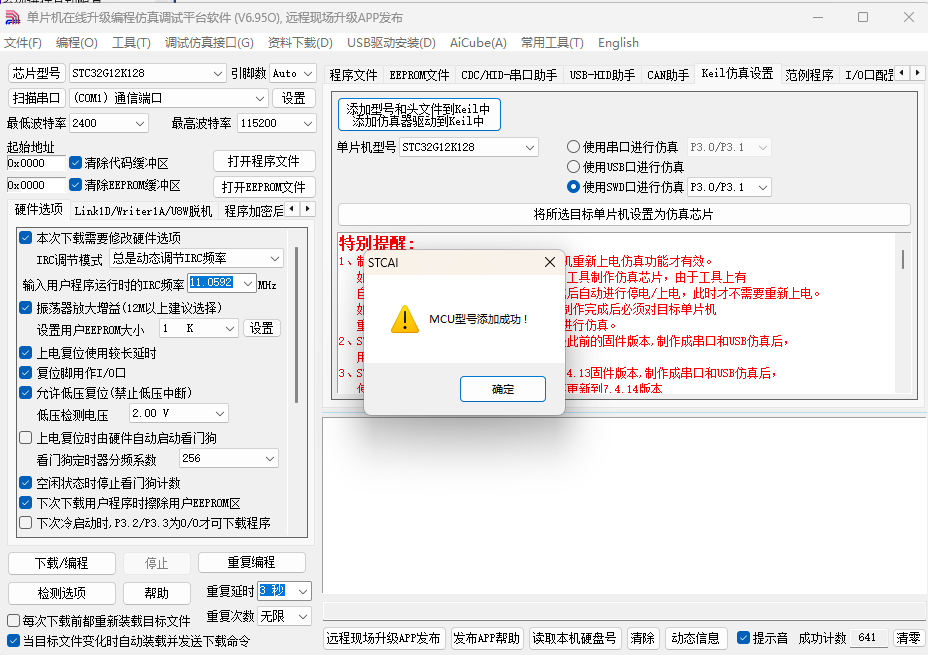Open the 文件(F) menu
Image resolution: width=928 pixels, height=655 pixels.
pos(22,43)
